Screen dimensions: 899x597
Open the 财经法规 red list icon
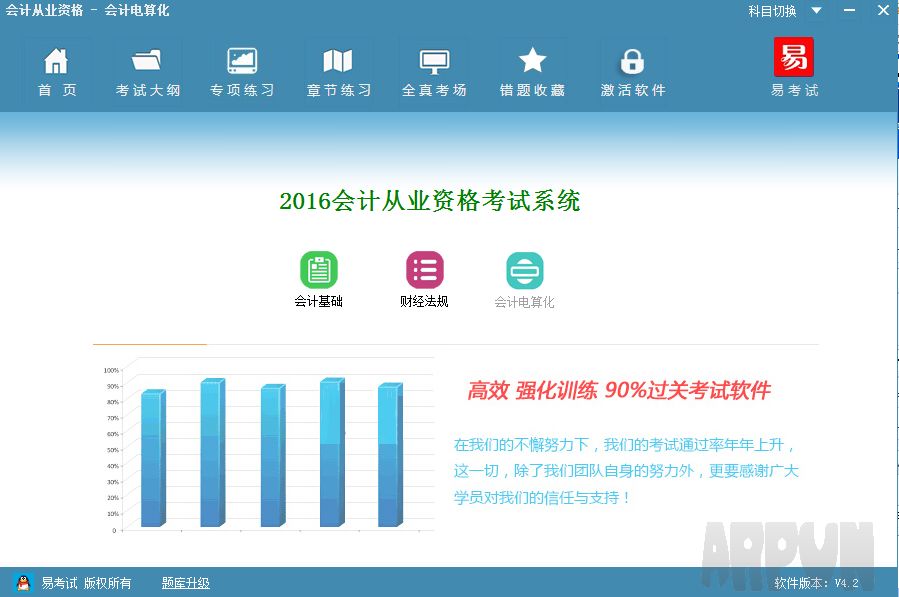click(x=423, y=270)
